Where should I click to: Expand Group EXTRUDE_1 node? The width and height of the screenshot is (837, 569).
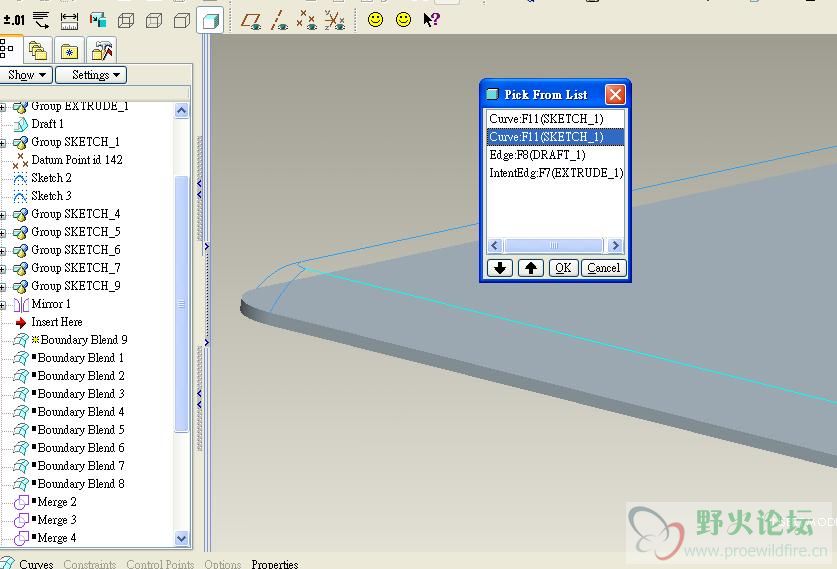point(3,107)
